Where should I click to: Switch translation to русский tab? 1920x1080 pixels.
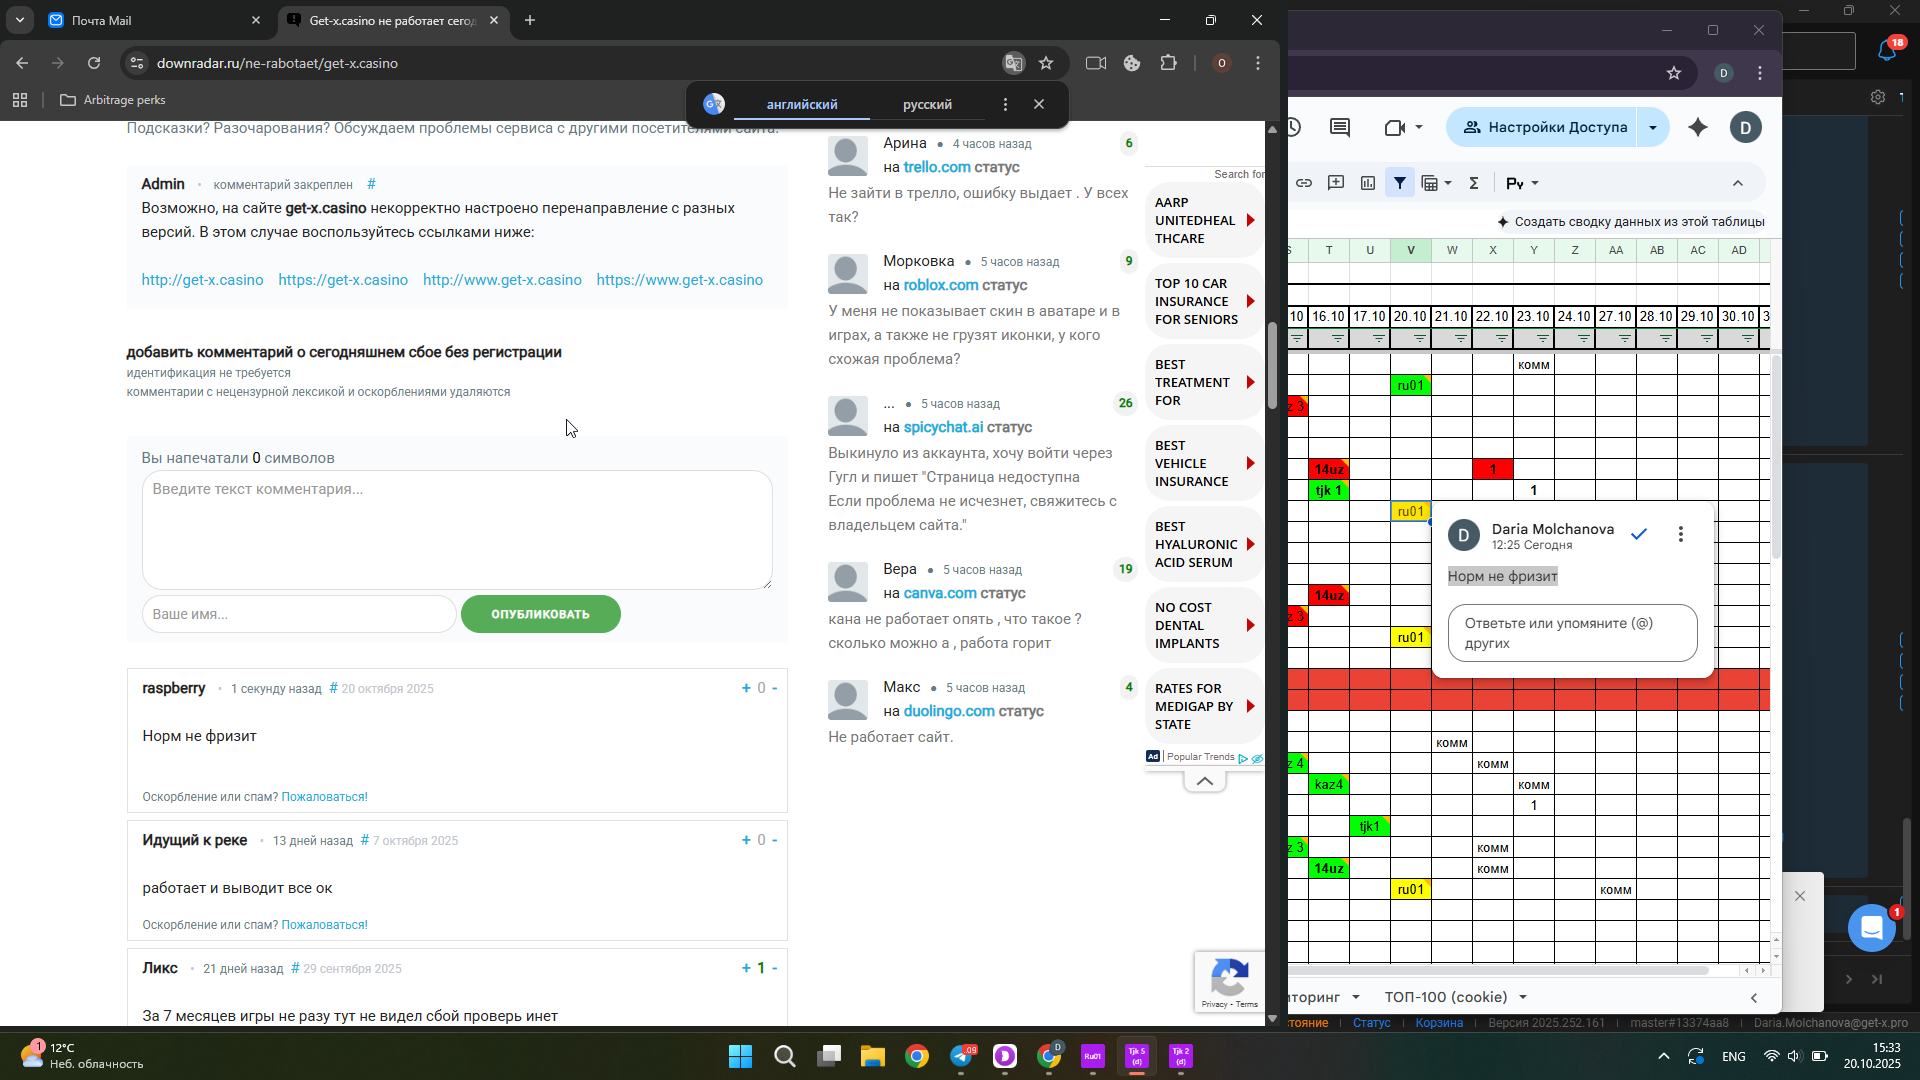(x=927, y=104)
